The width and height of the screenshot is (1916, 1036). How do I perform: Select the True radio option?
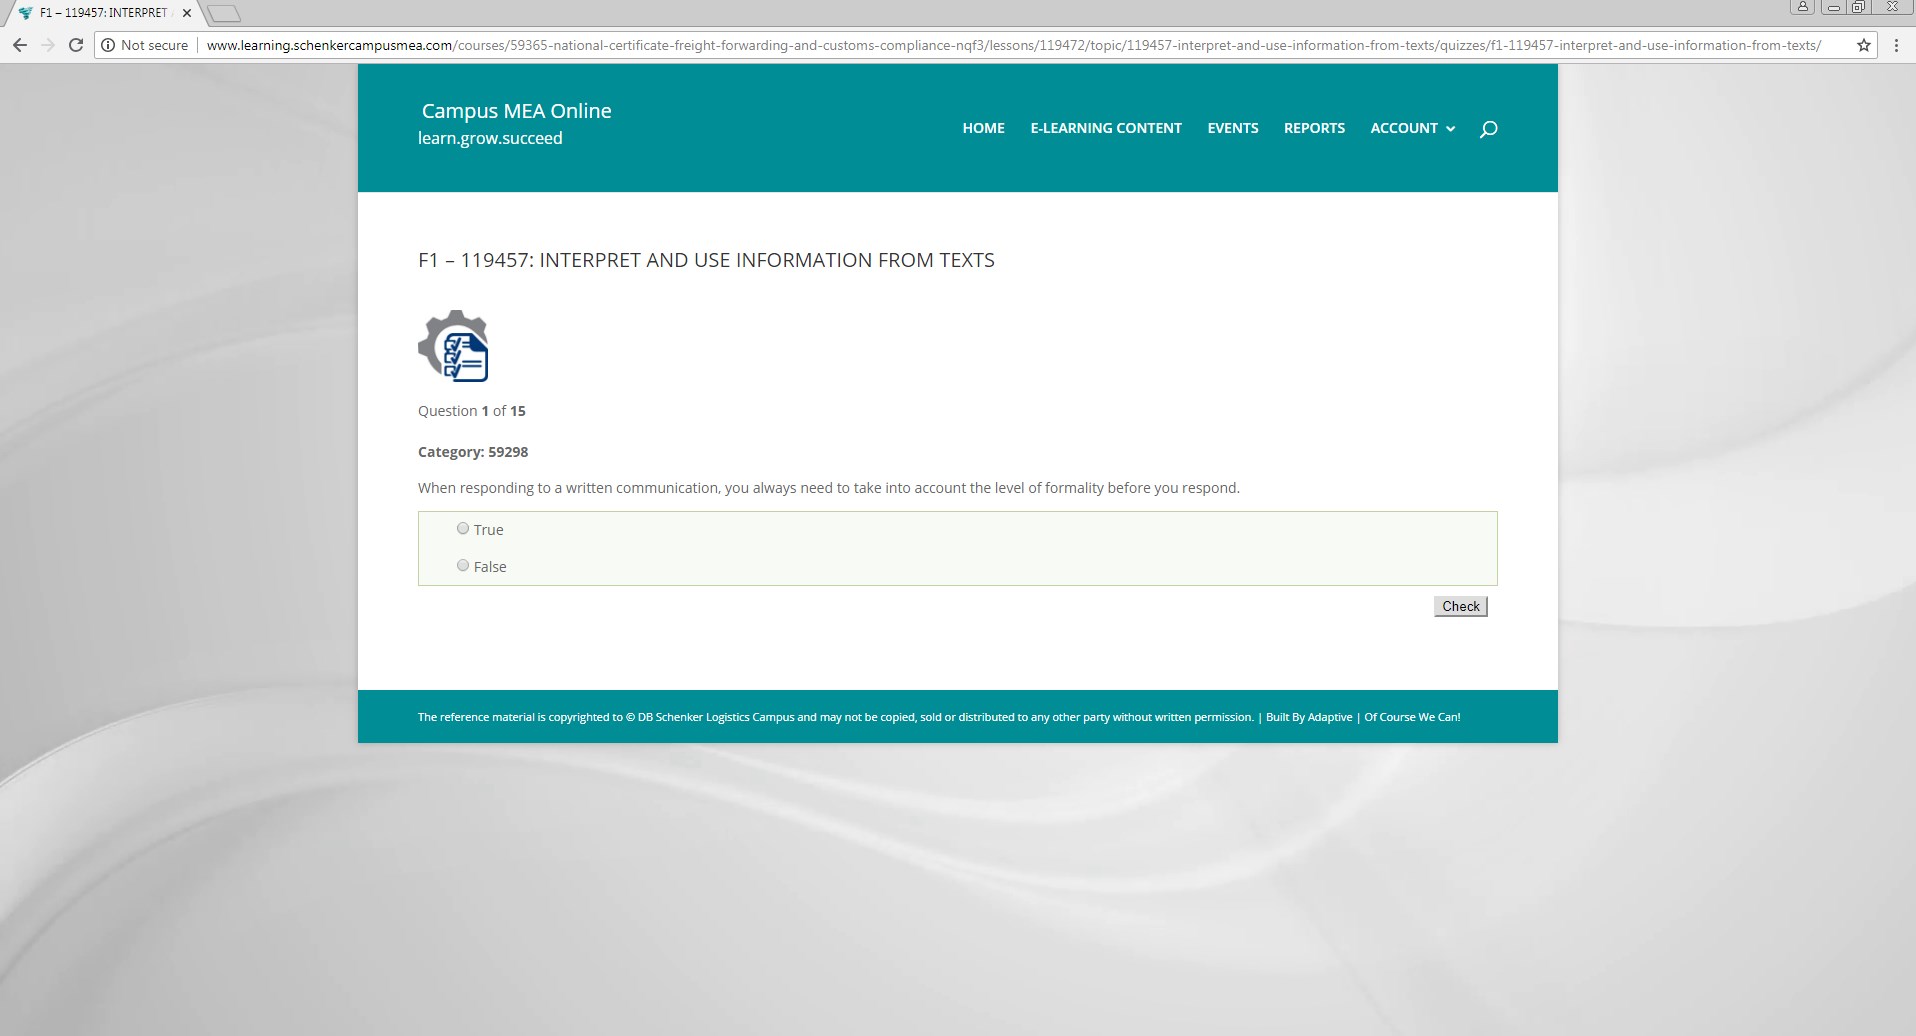(x=463, y=529)
